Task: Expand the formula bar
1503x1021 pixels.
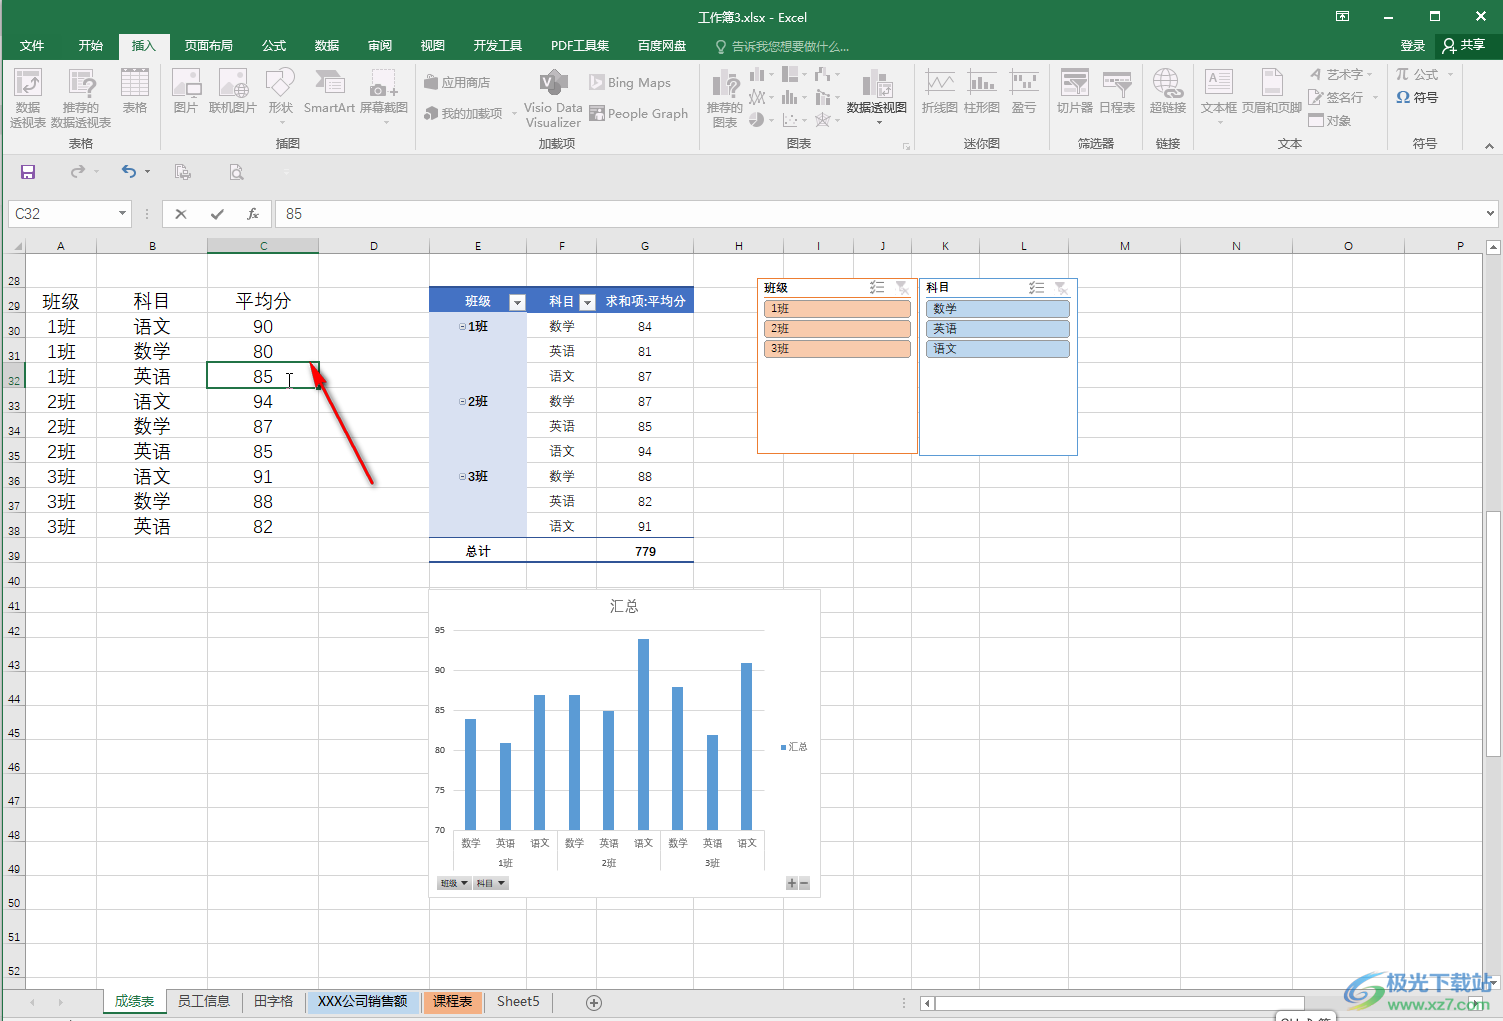Action: tap(1490, 214)
